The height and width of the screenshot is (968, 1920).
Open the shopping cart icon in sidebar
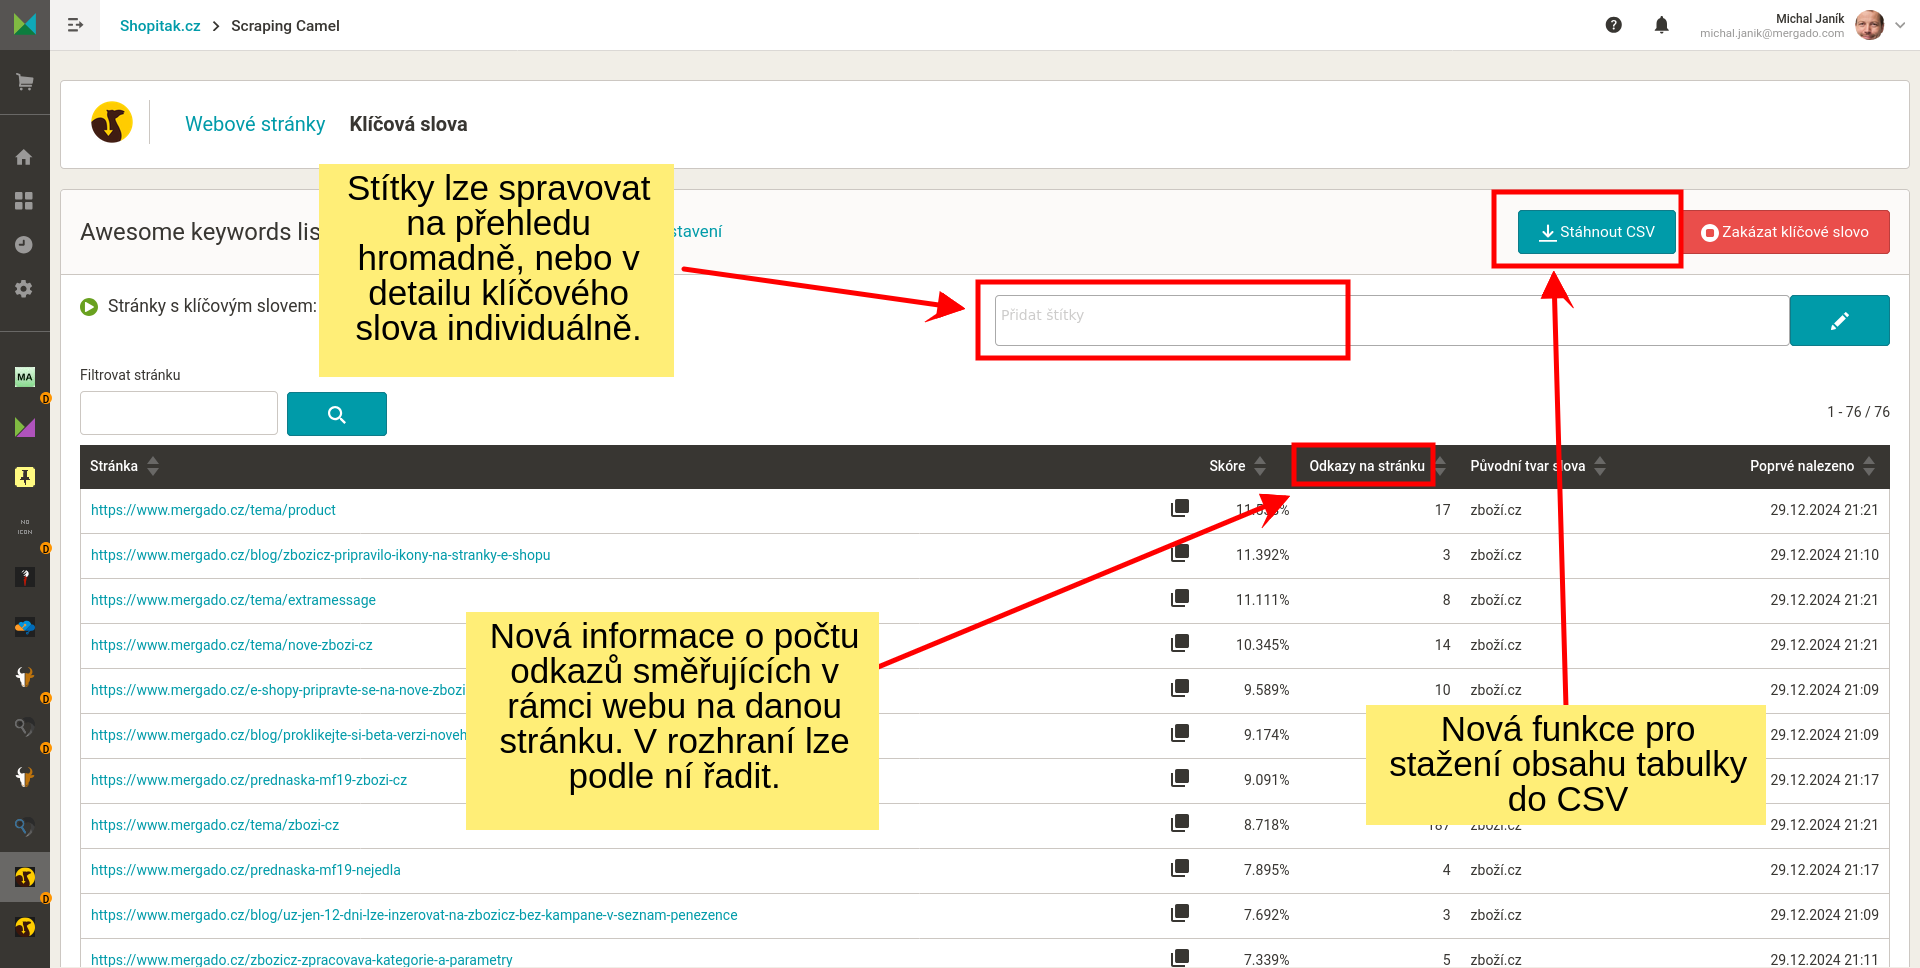coord(25,82)
